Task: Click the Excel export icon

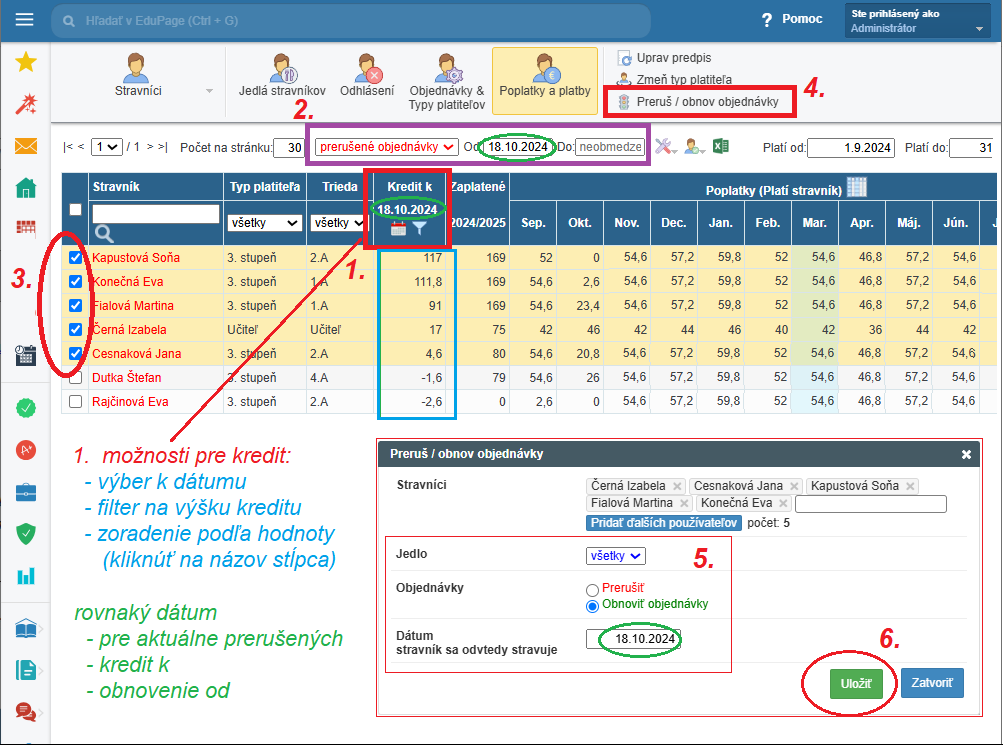Action: pos(721,147)
